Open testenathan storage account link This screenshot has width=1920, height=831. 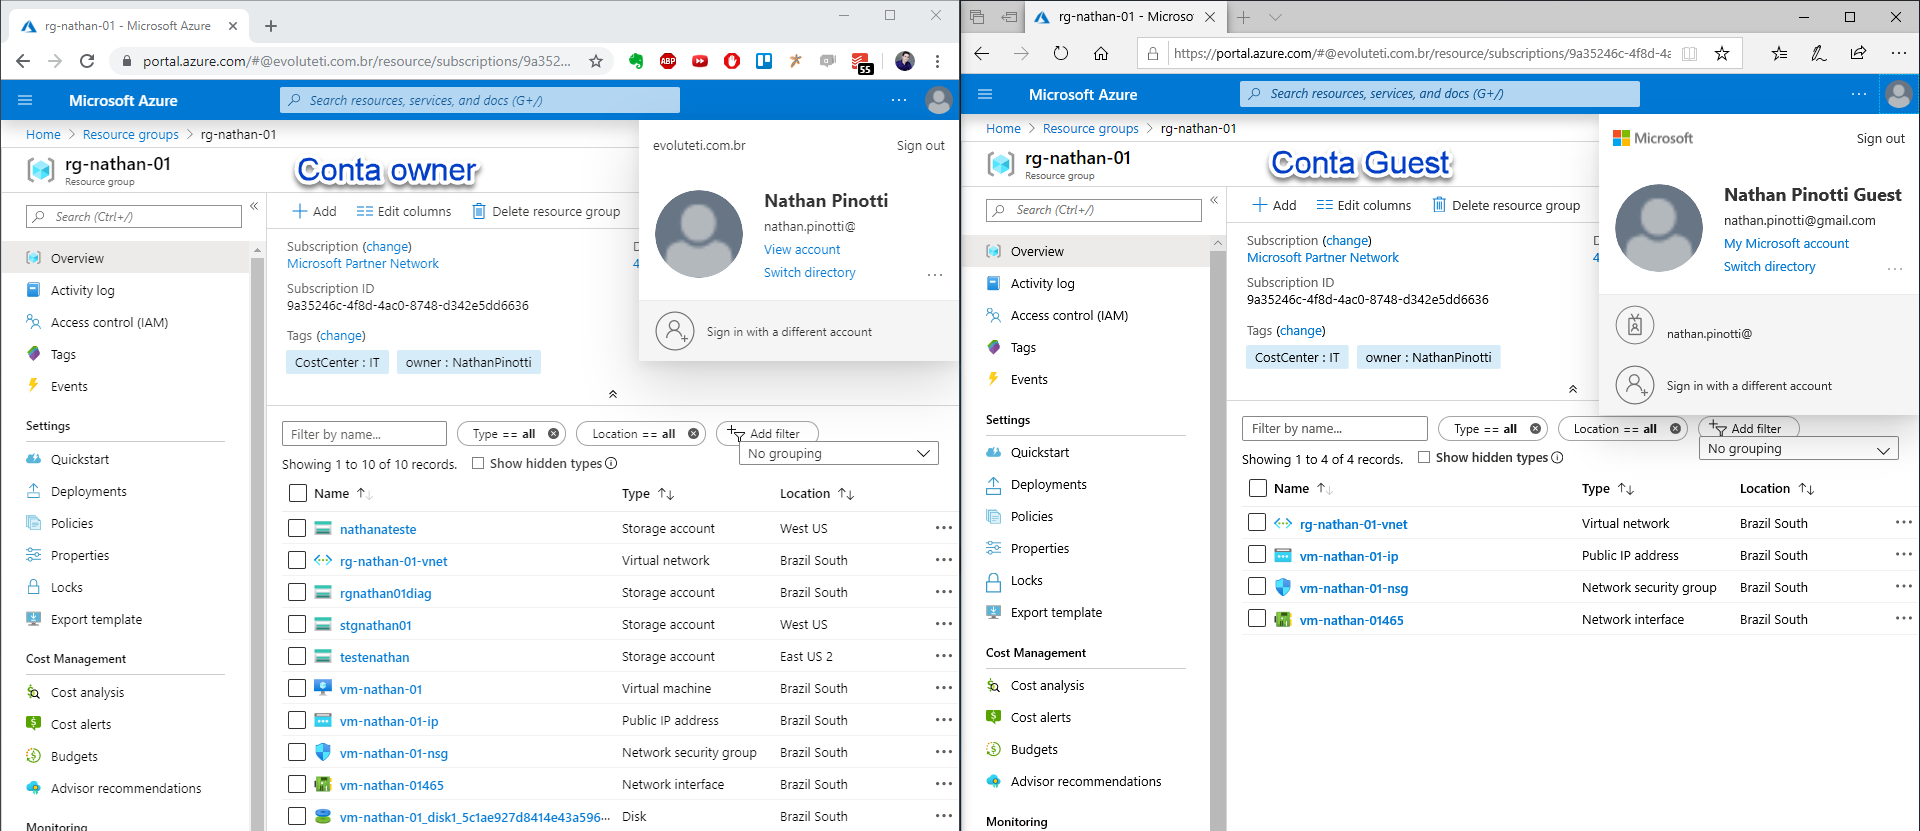[374, 657]
